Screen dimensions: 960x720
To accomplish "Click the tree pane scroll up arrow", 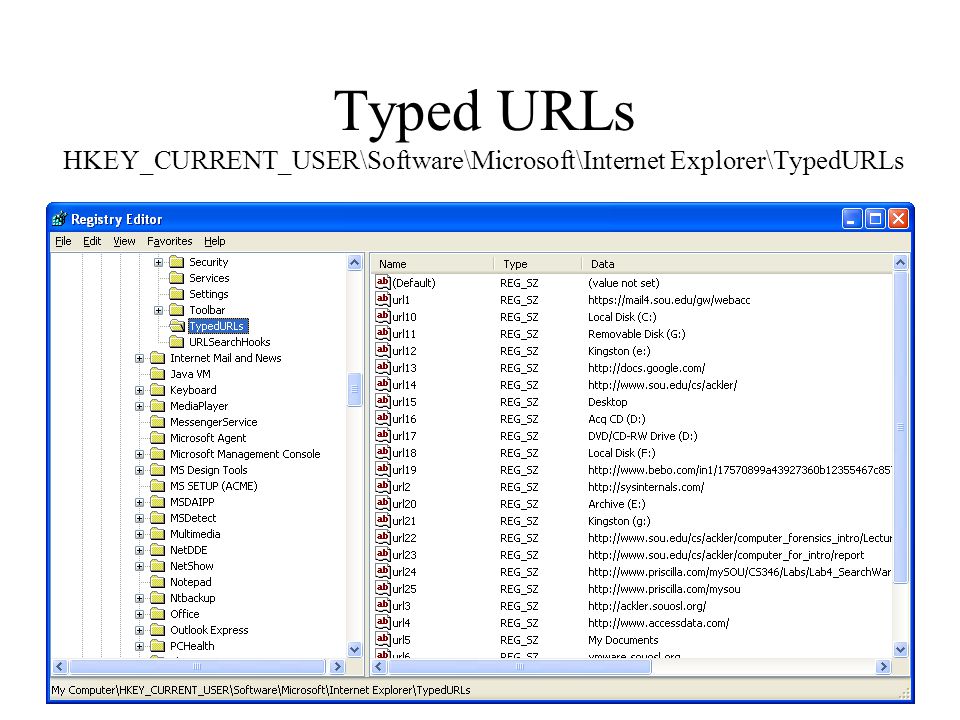I will (354, 263).
